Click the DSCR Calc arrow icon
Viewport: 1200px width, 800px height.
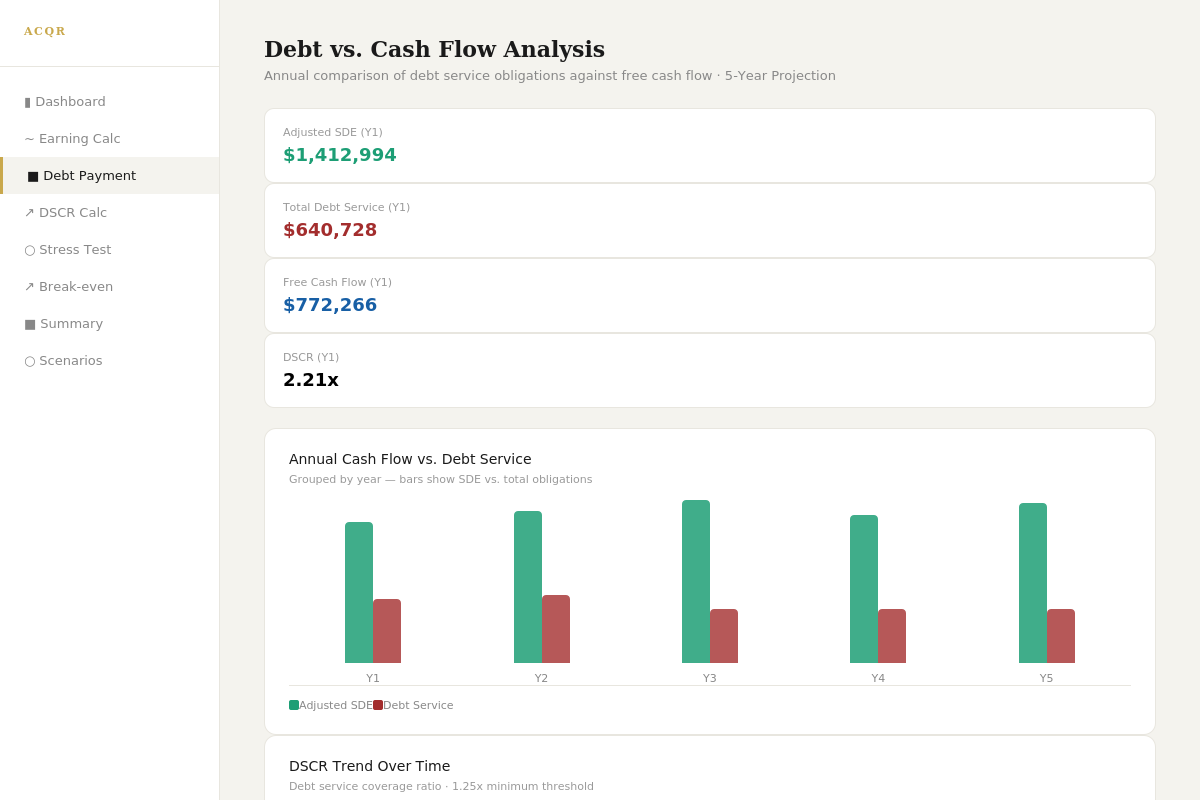(x=29, y=213)
